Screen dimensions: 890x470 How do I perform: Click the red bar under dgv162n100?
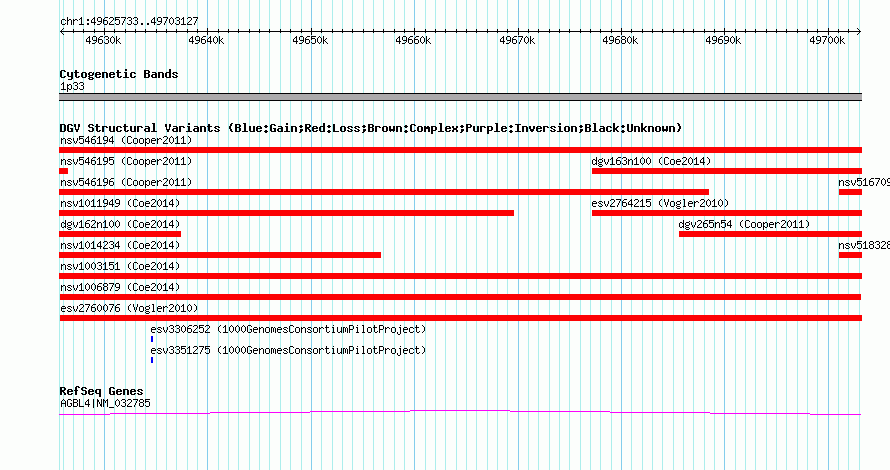point(120,234)
